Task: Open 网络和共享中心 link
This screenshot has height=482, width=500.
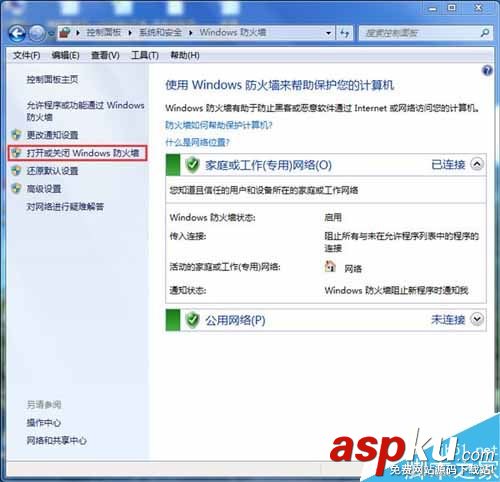Action: point(57,440)
